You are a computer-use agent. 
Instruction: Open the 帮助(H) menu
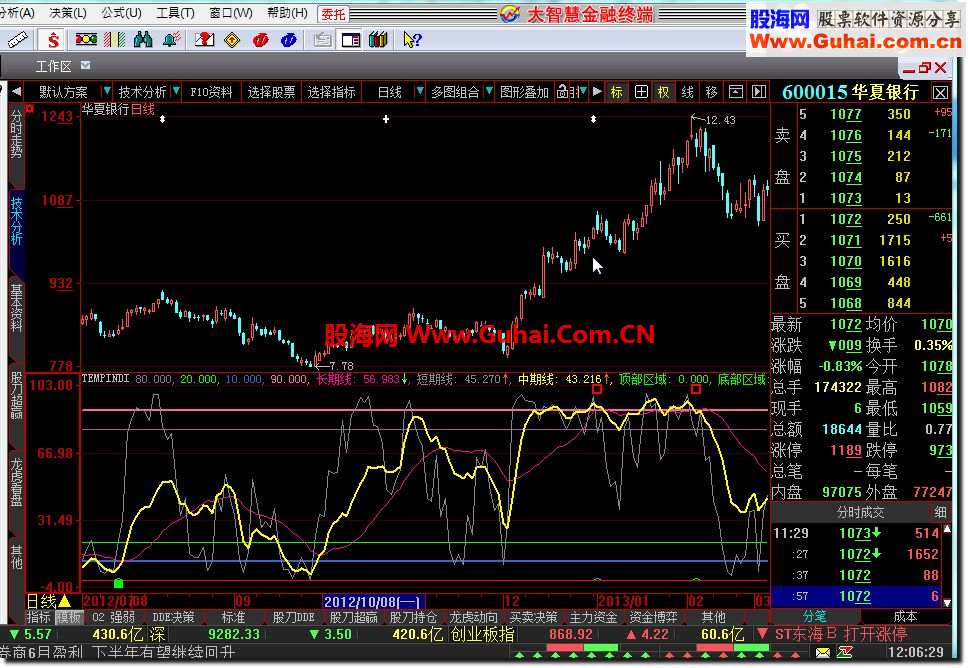pos(288,12)
